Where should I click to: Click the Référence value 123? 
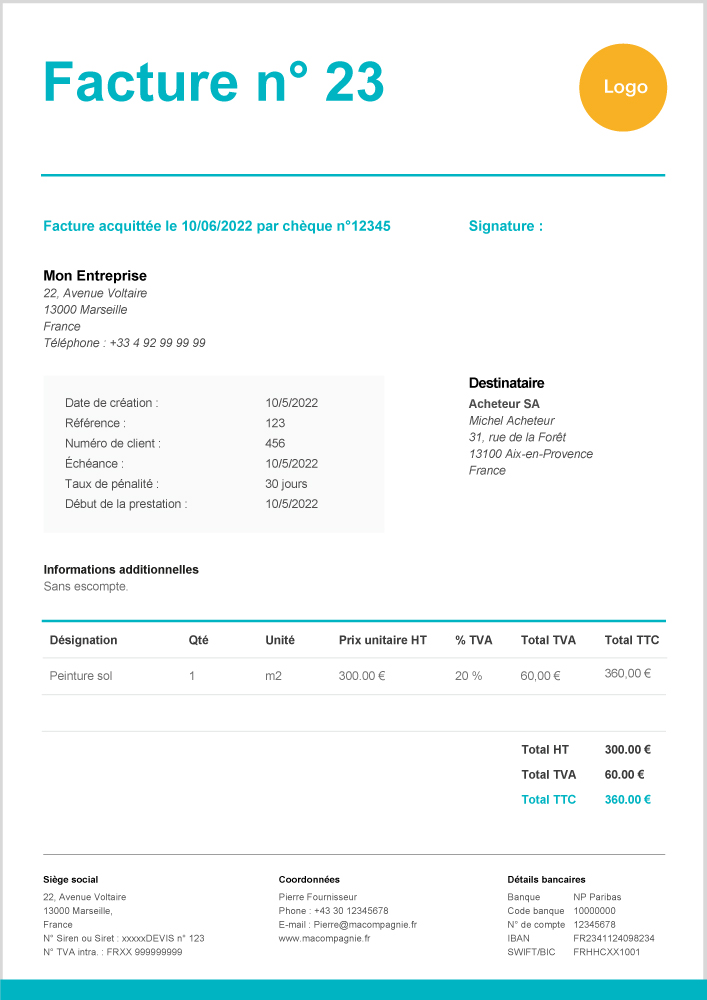[275, 423]
